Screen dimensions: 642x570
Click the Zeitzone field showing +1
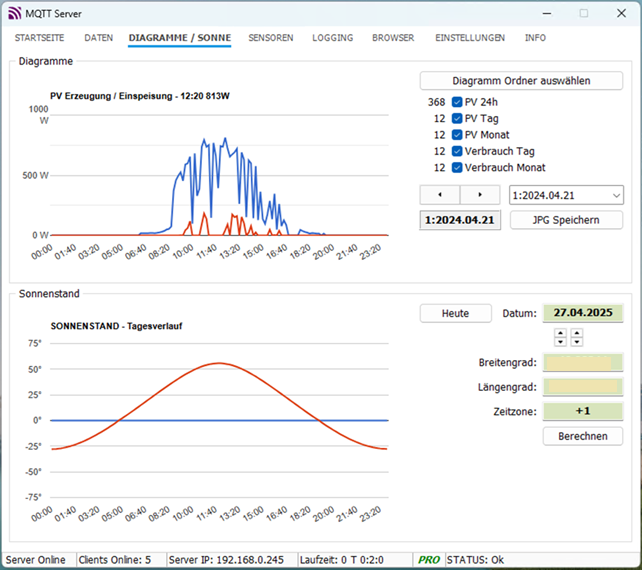coord(583,411)
